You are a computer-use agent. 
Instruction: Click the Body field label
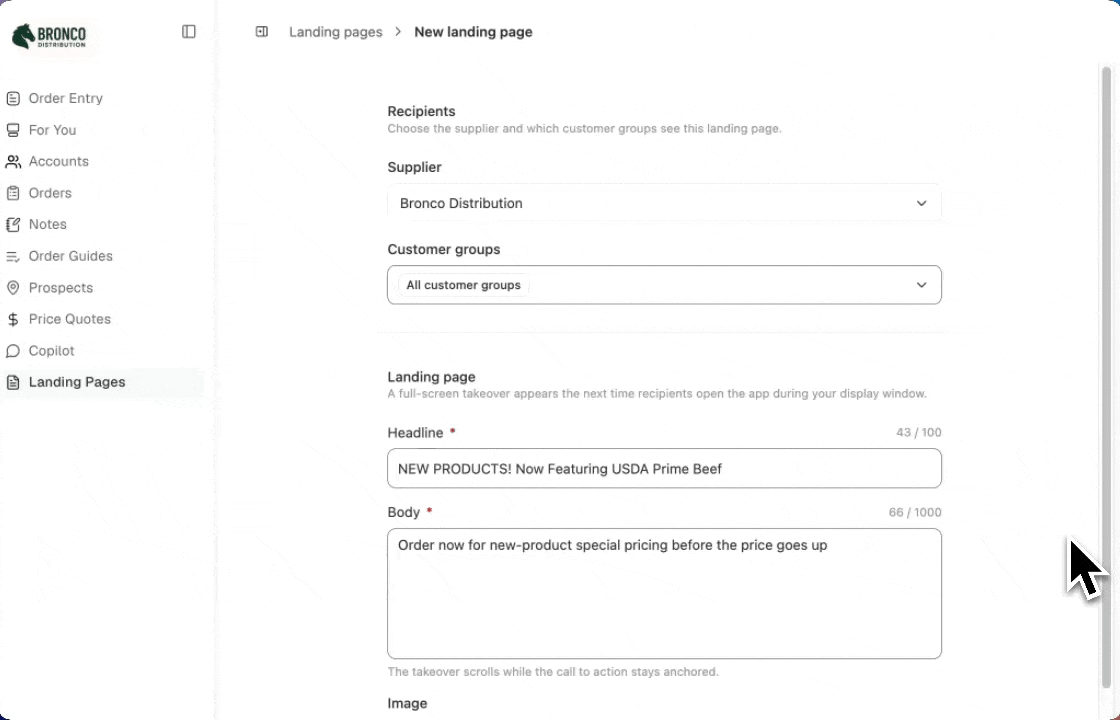click(404, 512)
